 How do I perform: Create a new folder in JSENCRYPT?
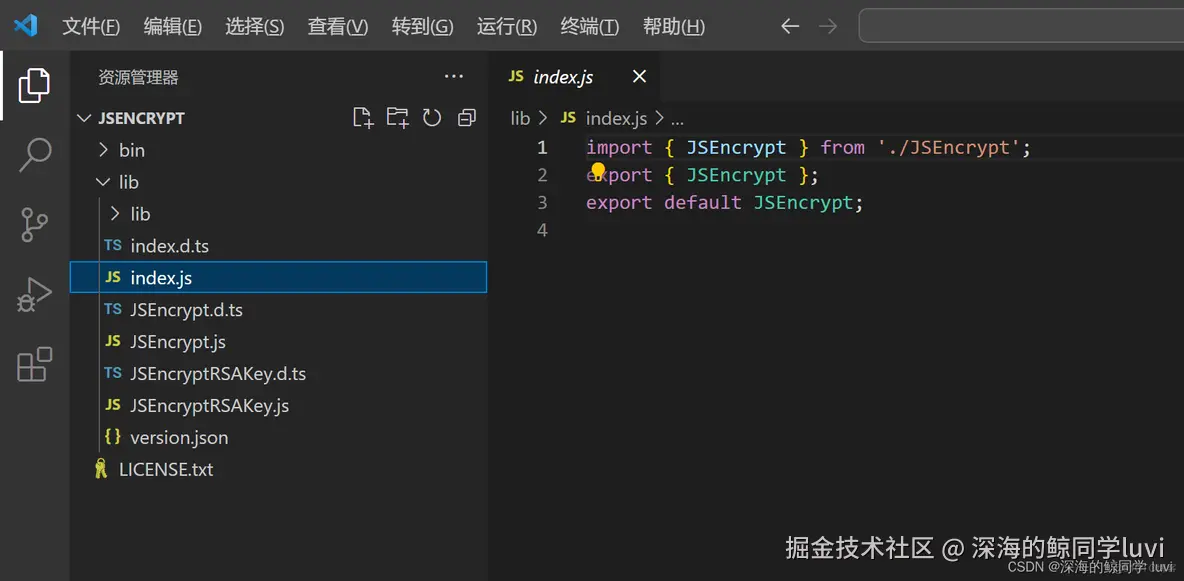(x=397, y=117)
